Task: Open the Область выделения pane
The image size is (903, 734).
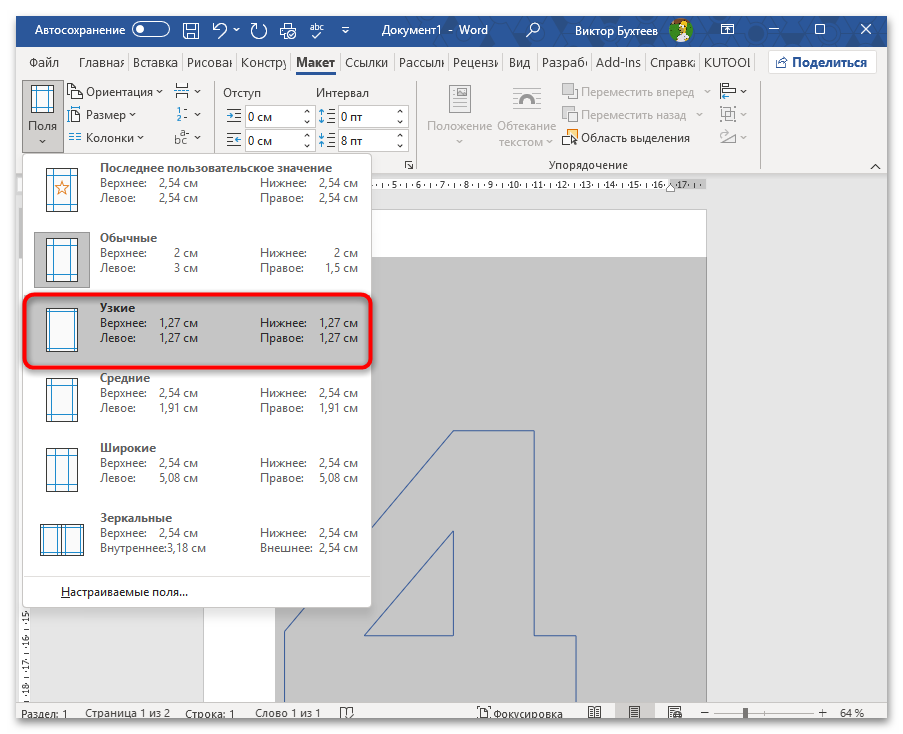Action: 626,138
